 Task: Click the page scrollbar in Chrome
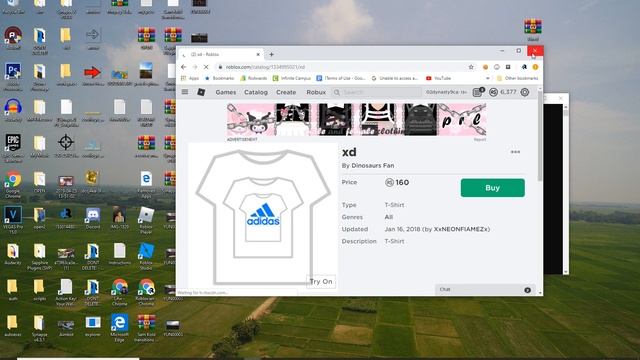pos(540,135)
